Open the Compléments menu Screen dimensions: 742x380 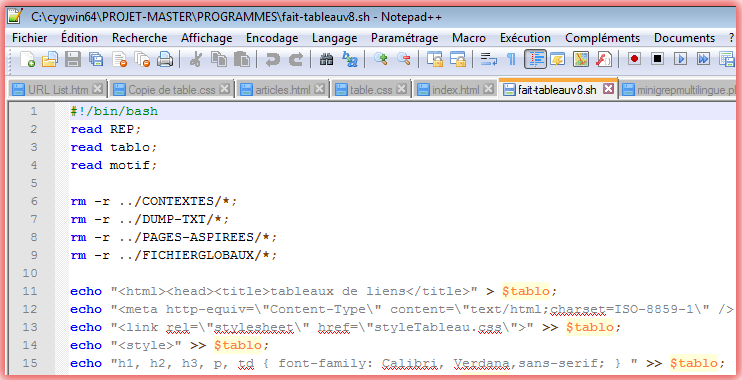coord(602,38)
